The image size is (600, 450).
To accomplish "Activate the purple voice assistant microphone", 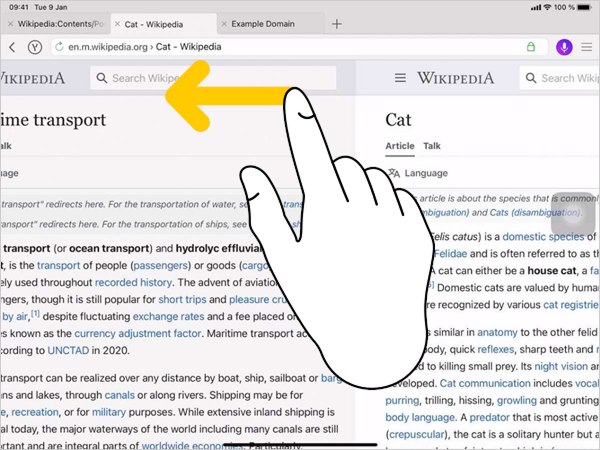I will (563, 47).
